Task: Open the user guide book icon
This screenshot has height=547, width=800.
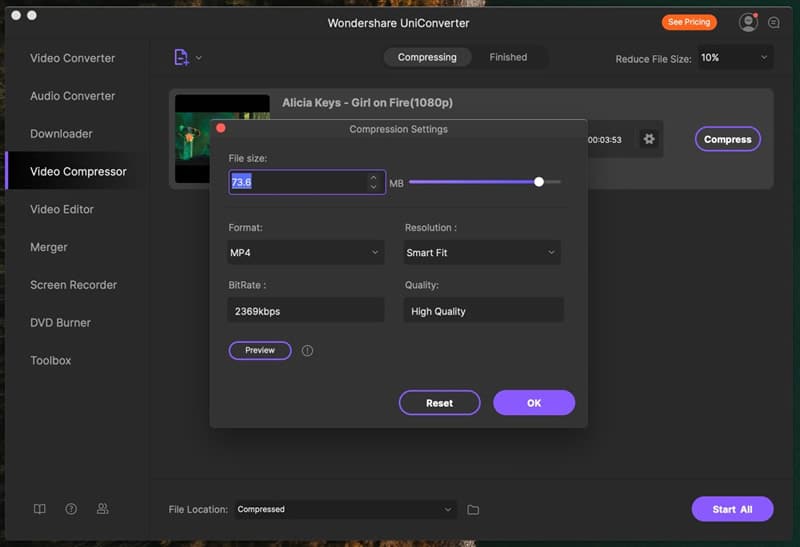Action: (x=39, y=509)
